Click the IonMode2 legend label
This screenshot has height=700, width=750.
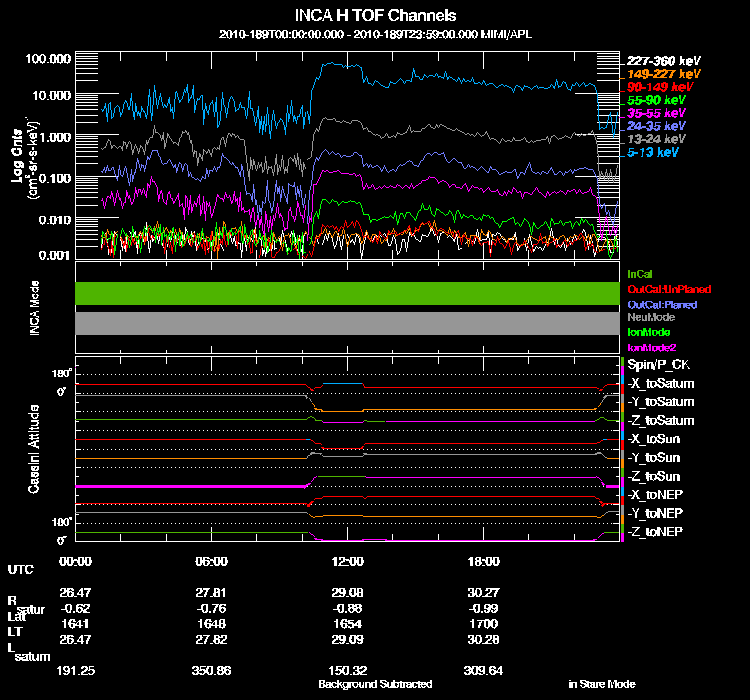[x=648, y=346]
